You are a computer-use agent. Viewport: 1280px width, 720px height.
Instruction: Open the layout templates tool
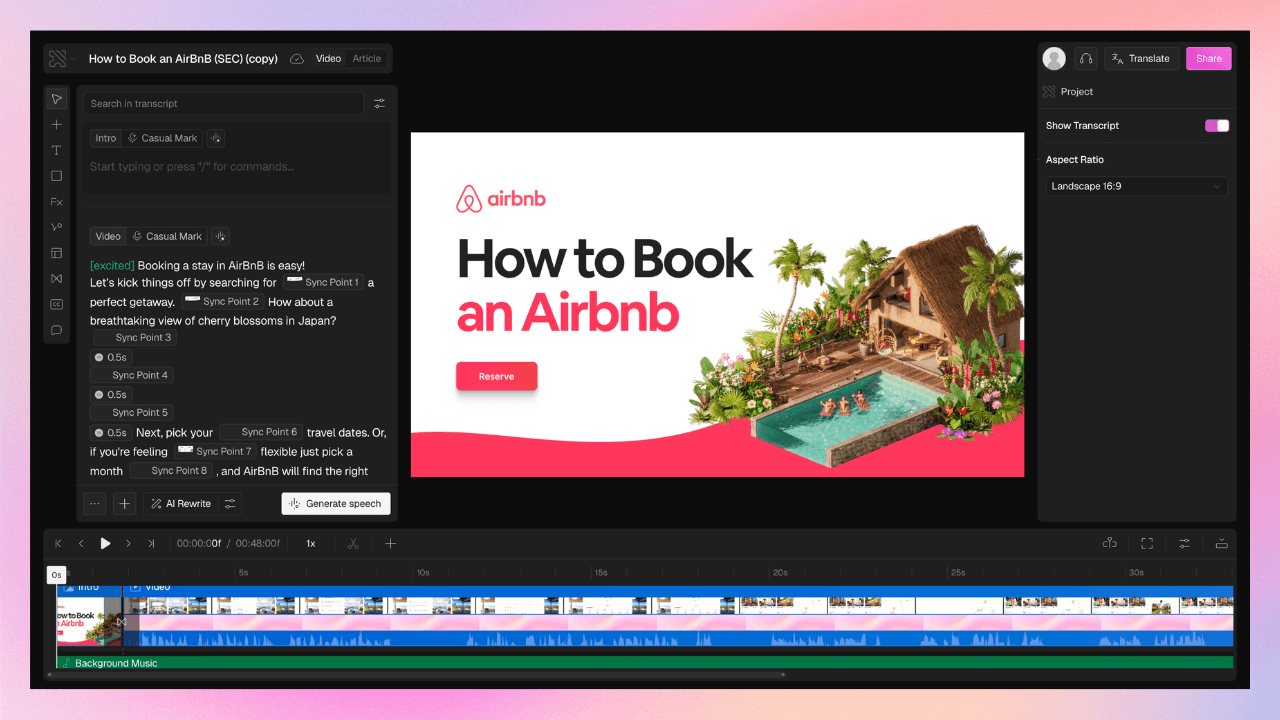[57, 253]
